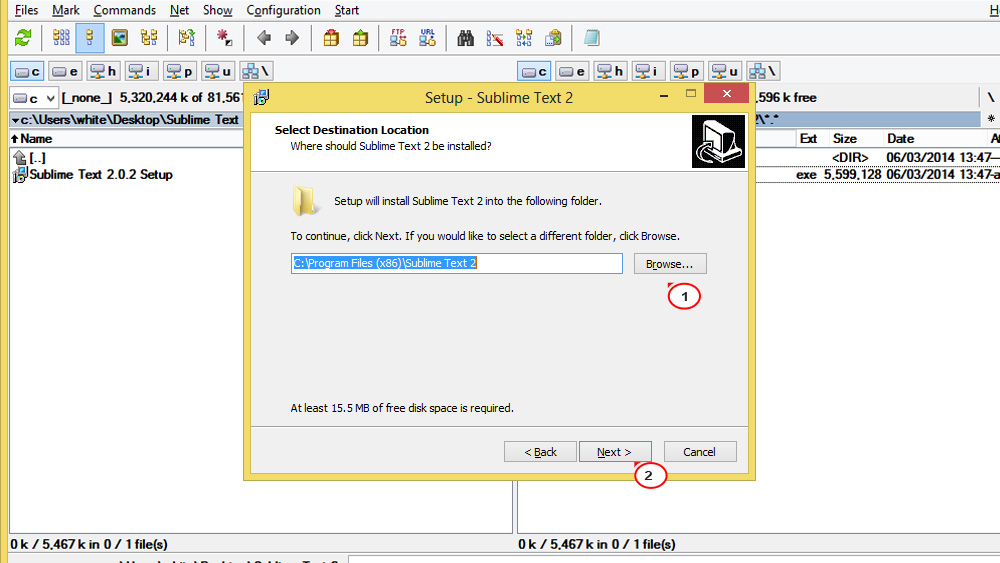This screenshot has height=563, width=1000.
Task: Close the Setup - Sublime Text 2 dialog
Action: click(726, 94)
